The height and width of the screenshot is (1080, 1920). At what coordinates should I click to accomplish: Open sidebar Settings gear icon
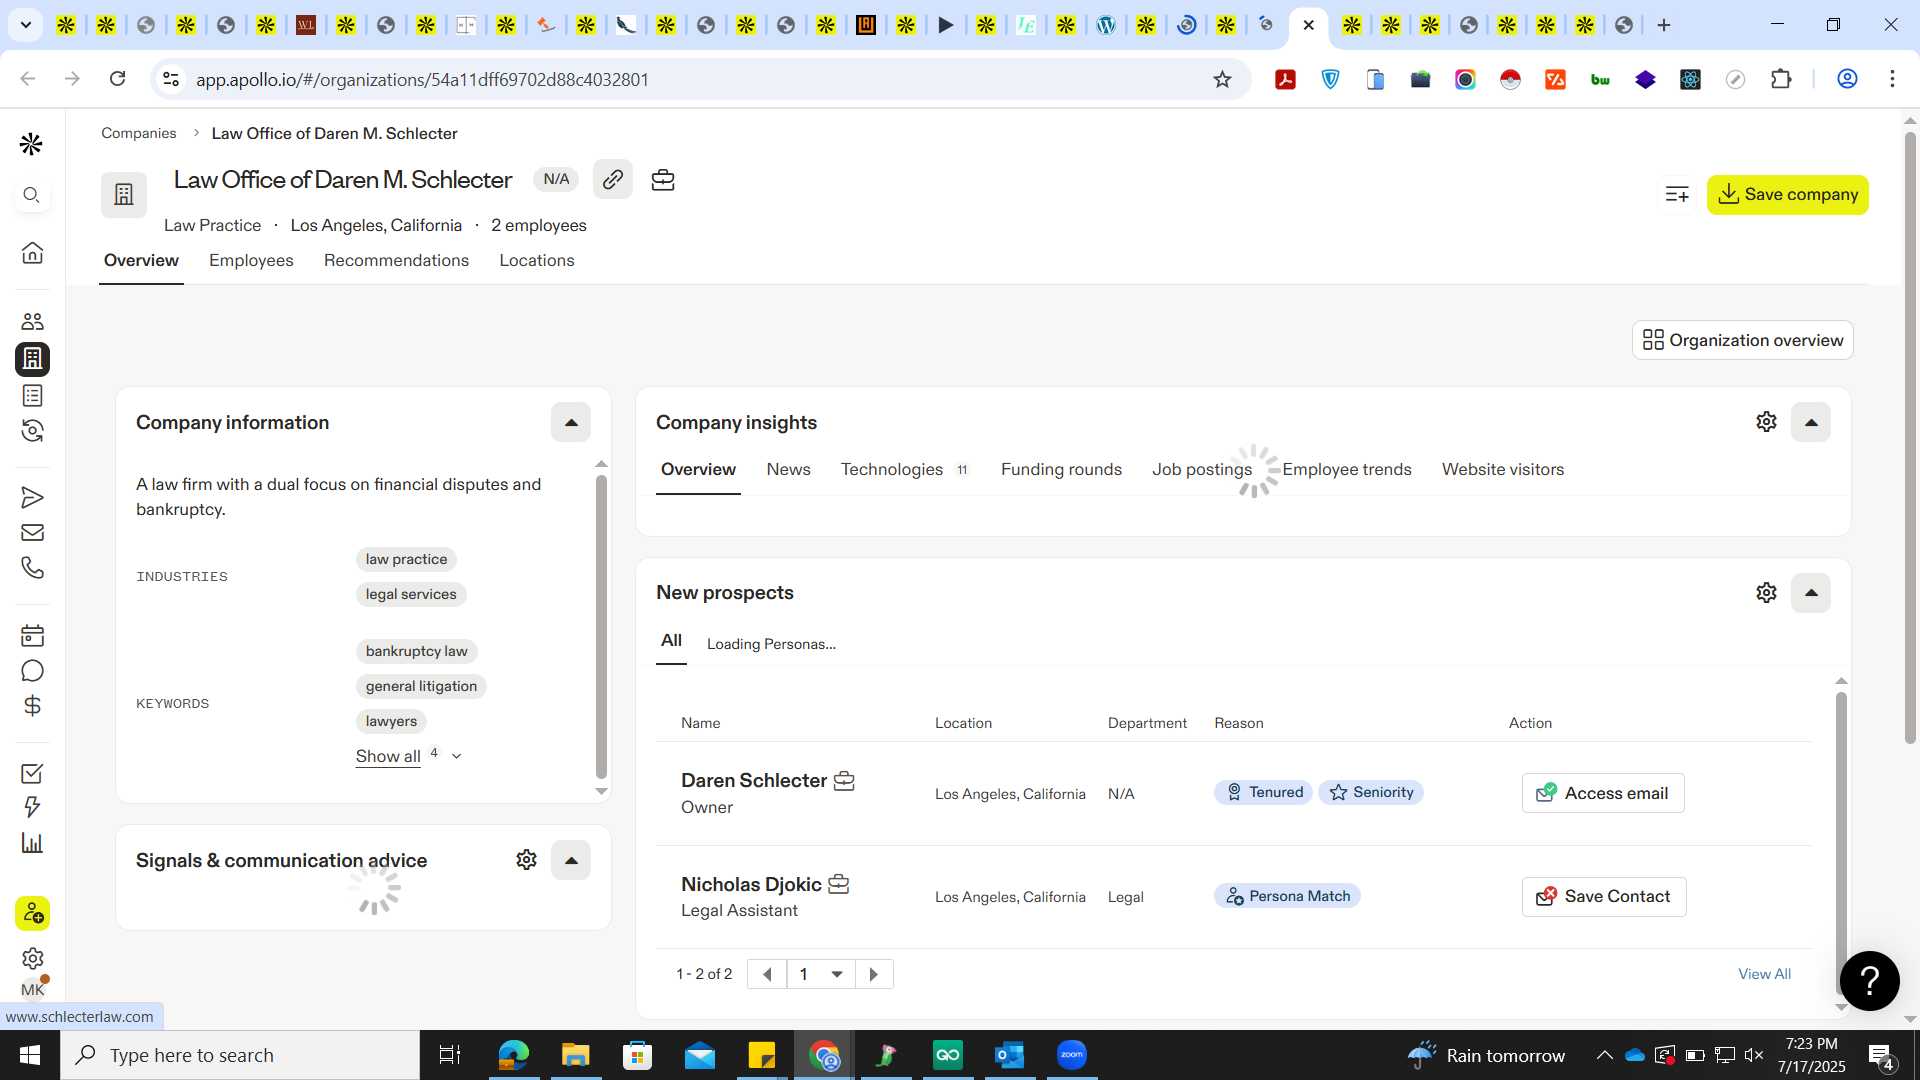32,958
